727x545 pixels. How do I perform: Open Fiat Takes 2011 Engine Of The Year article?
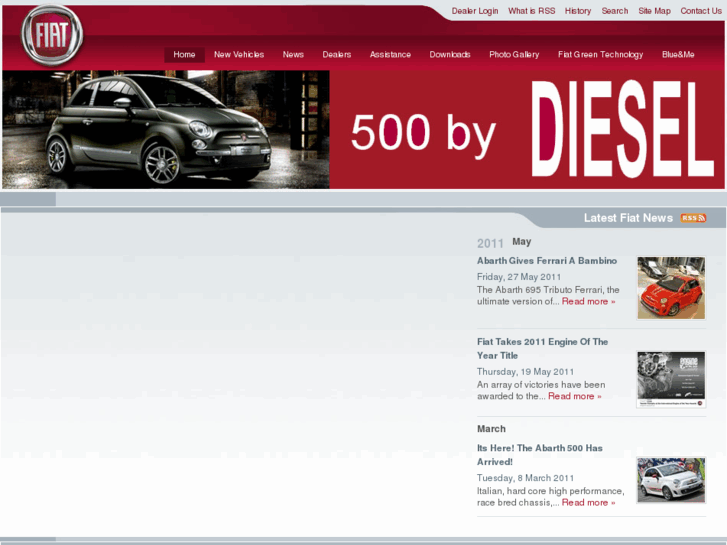pos(542,348)
